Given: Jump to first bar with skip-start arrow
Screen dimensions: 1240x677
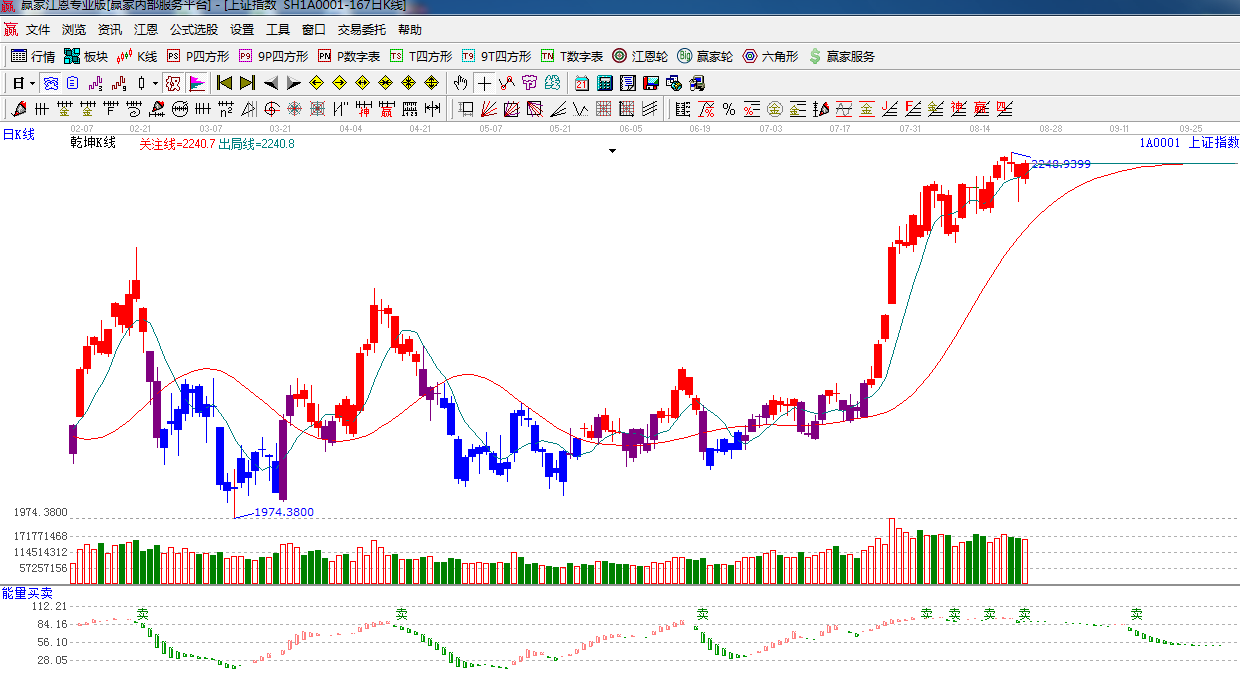Looking at the screenshot, I should point(224,83).
